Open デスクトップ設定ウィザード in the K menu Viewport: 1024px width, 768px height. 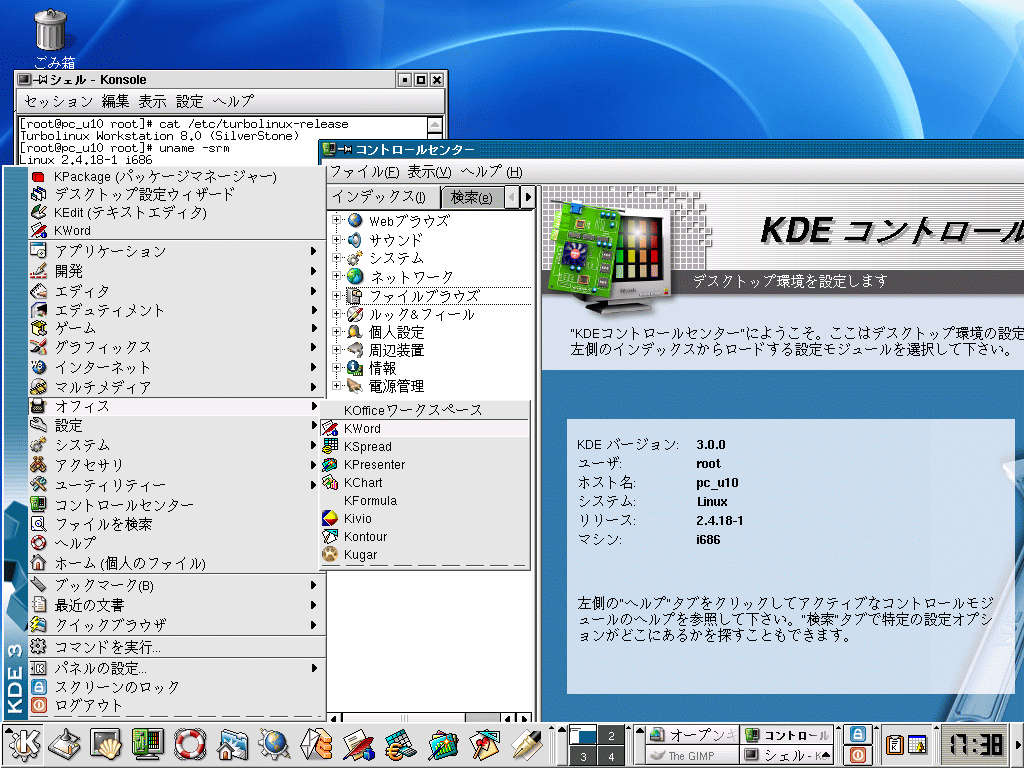177,195
